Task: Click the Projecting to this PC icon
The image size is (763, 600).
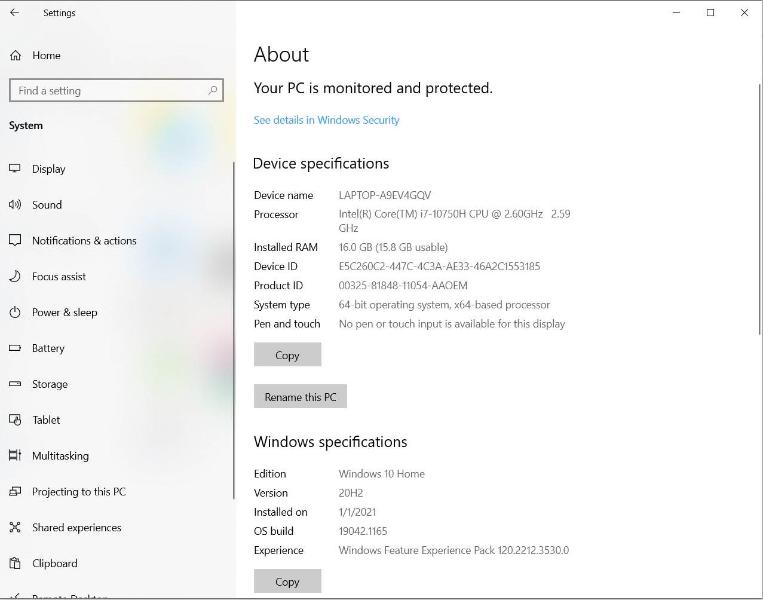Action: 15,491
